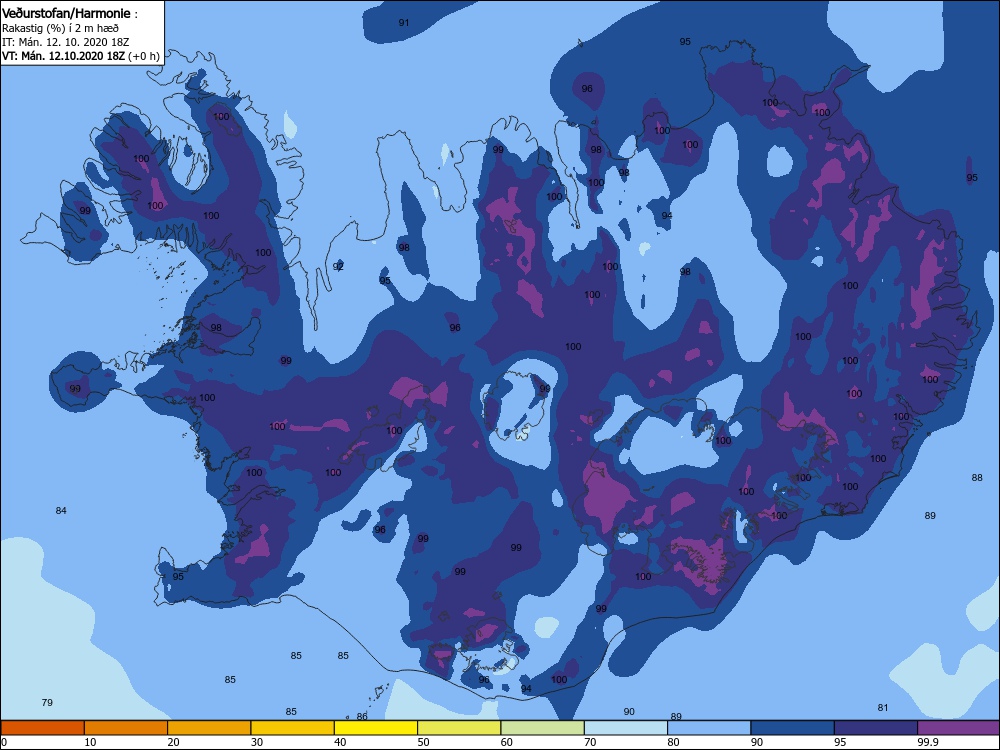Click the legend tick label 0

pyautogui.click(x=4, y=742)
